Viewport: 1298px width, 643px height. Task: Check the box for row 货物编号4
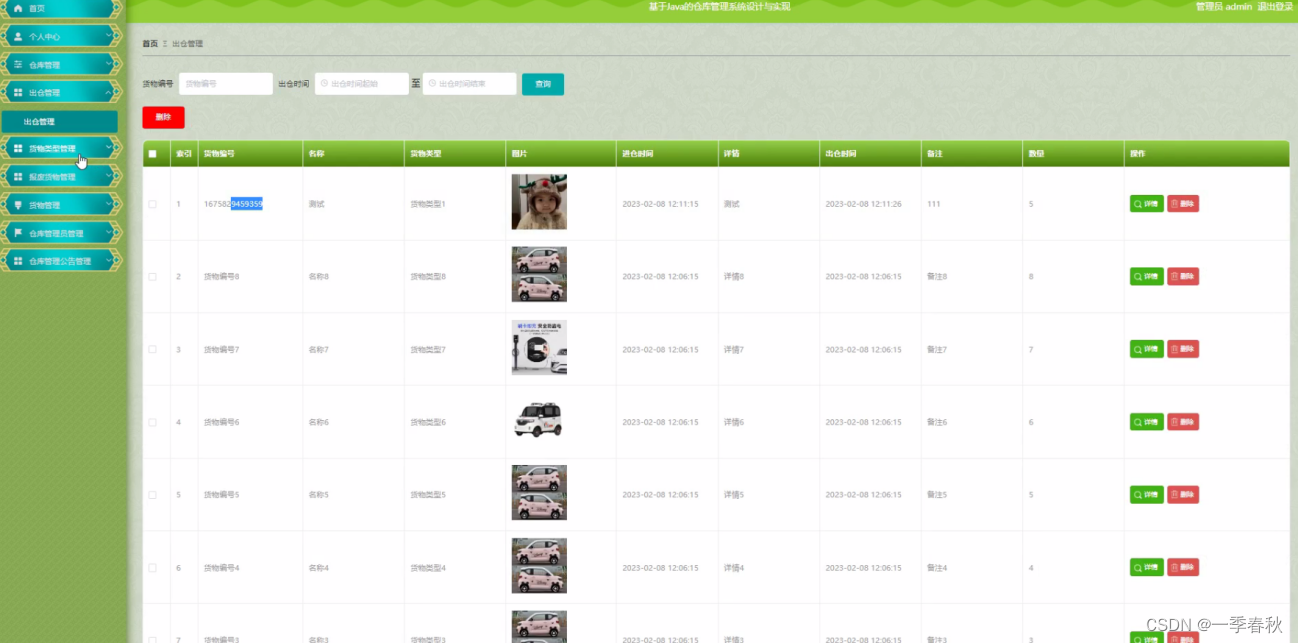[x=152, y=568]
